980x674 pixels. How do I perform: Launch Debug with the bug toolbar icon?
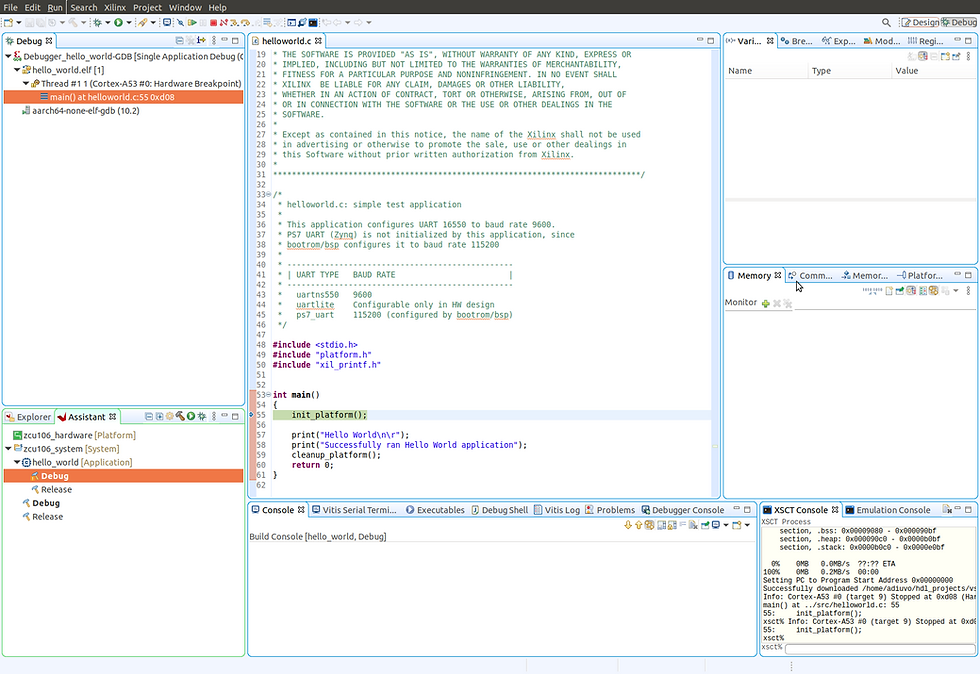(97, 23)
